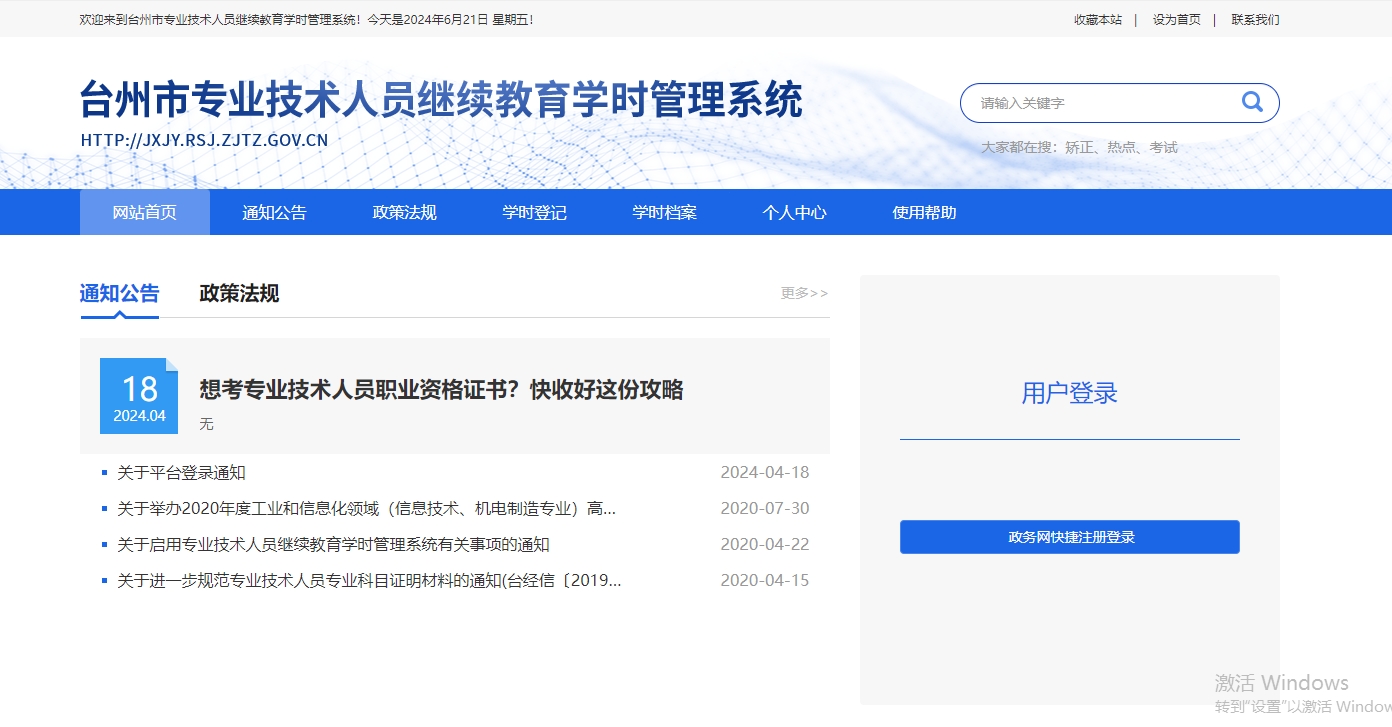Click the date 2020-07-30

(765, 508)
